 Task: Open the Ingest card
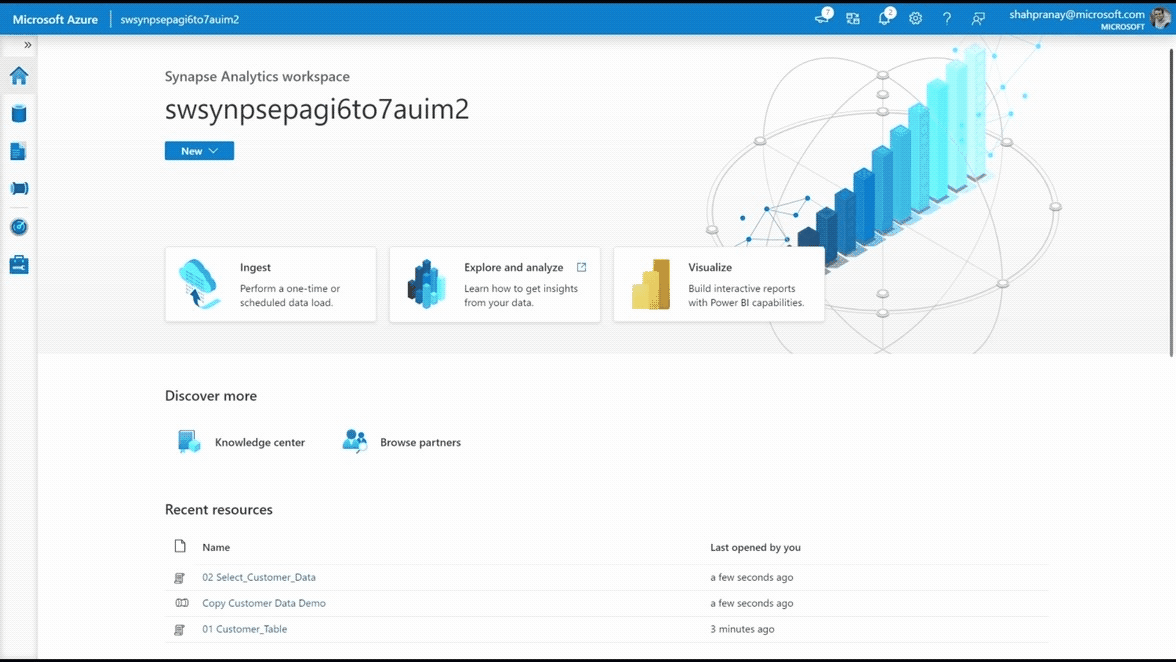coord(271,284)
